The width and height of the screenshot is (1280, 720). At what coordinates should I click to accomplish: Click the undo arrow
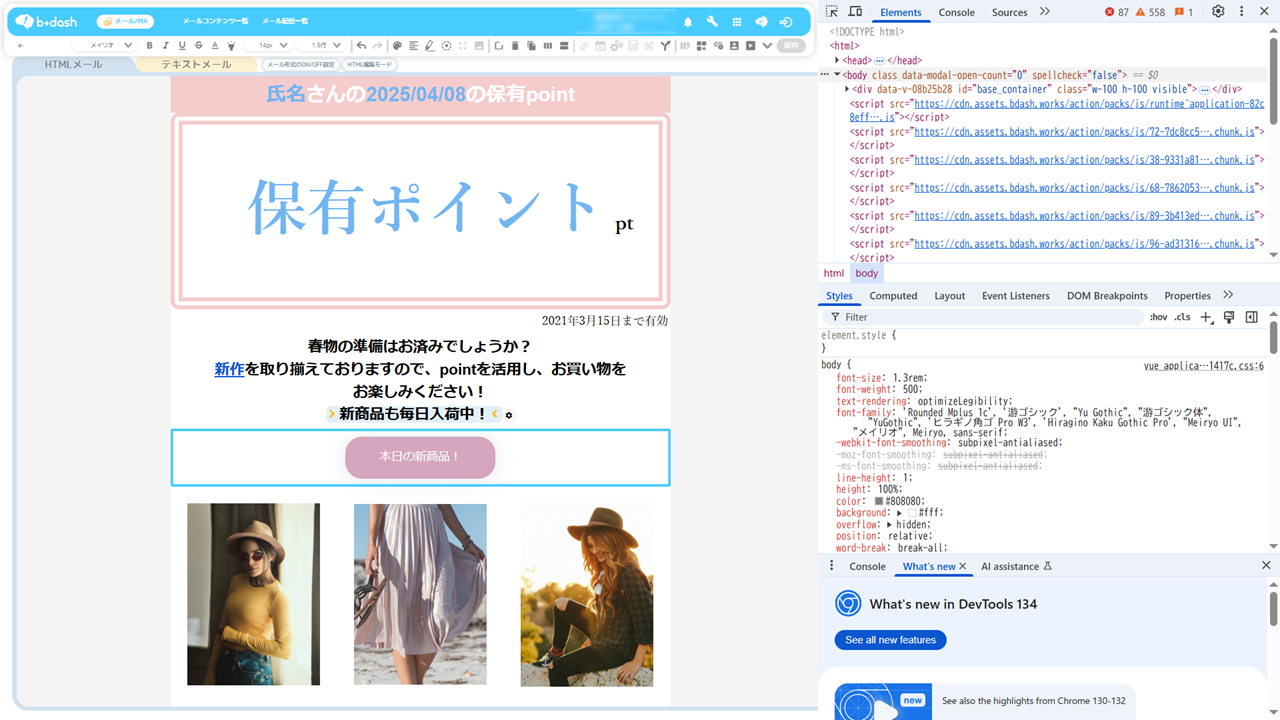(x=361, y=45)
